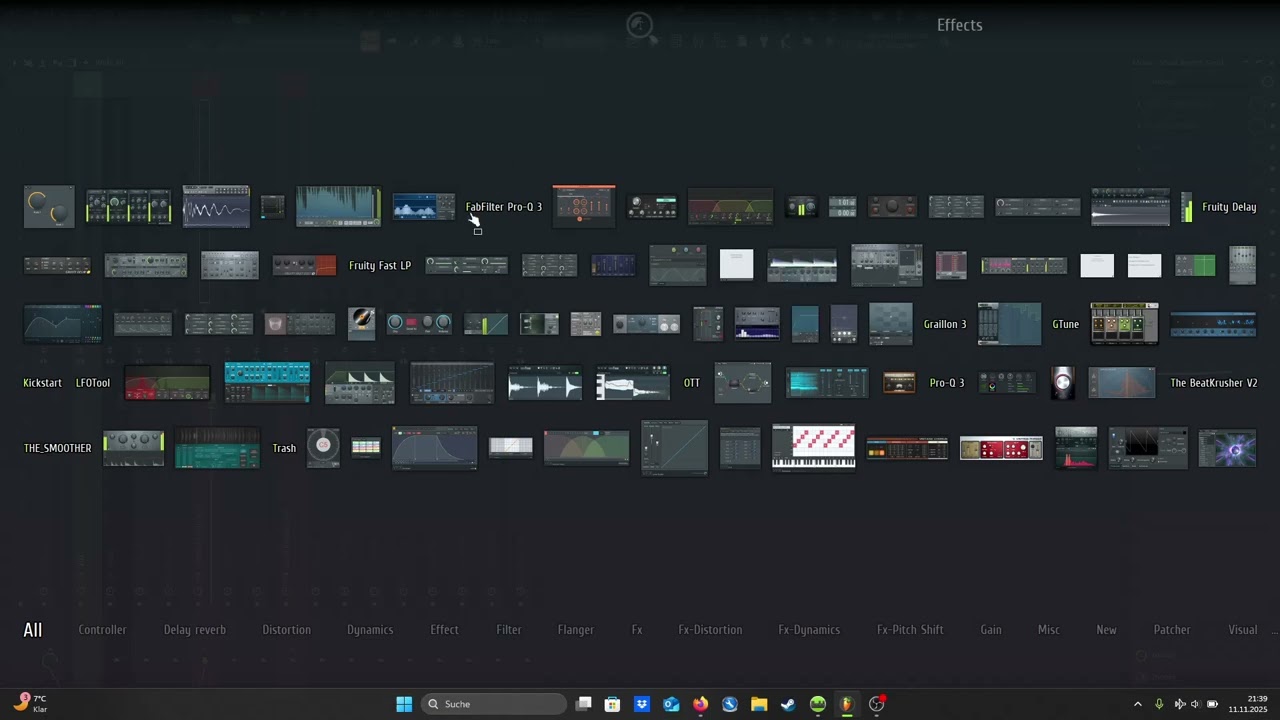Pick the red-green thumbnail beside LFOTool
Image resolution: width=1280 pixels, height=720 pixels.
[167, 383]
